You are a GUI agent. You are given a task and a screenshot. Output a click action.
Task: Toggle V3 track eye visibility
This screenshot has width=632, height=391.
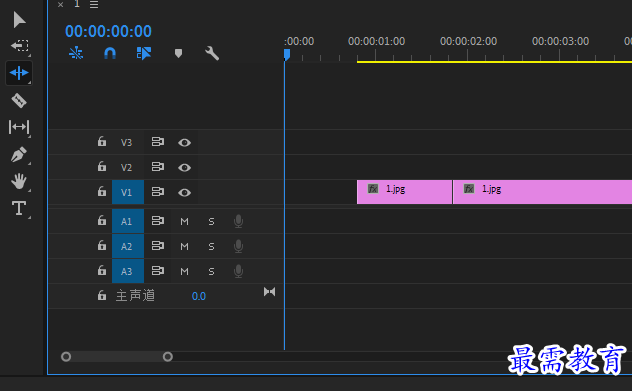[x=184, y=143]
